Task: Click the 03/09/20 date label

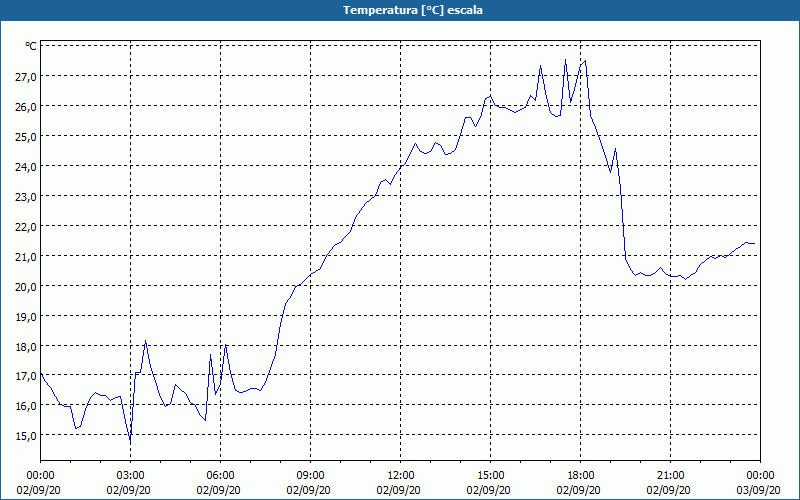Action: pos(759,490)
